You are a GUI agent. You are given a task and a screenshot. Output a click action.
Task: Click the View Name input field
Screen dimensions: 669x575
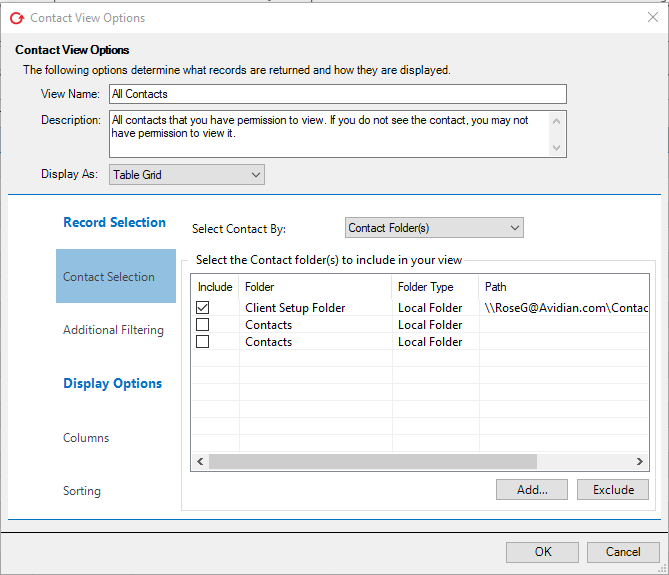pyautogui.click(x=337, y=94)
